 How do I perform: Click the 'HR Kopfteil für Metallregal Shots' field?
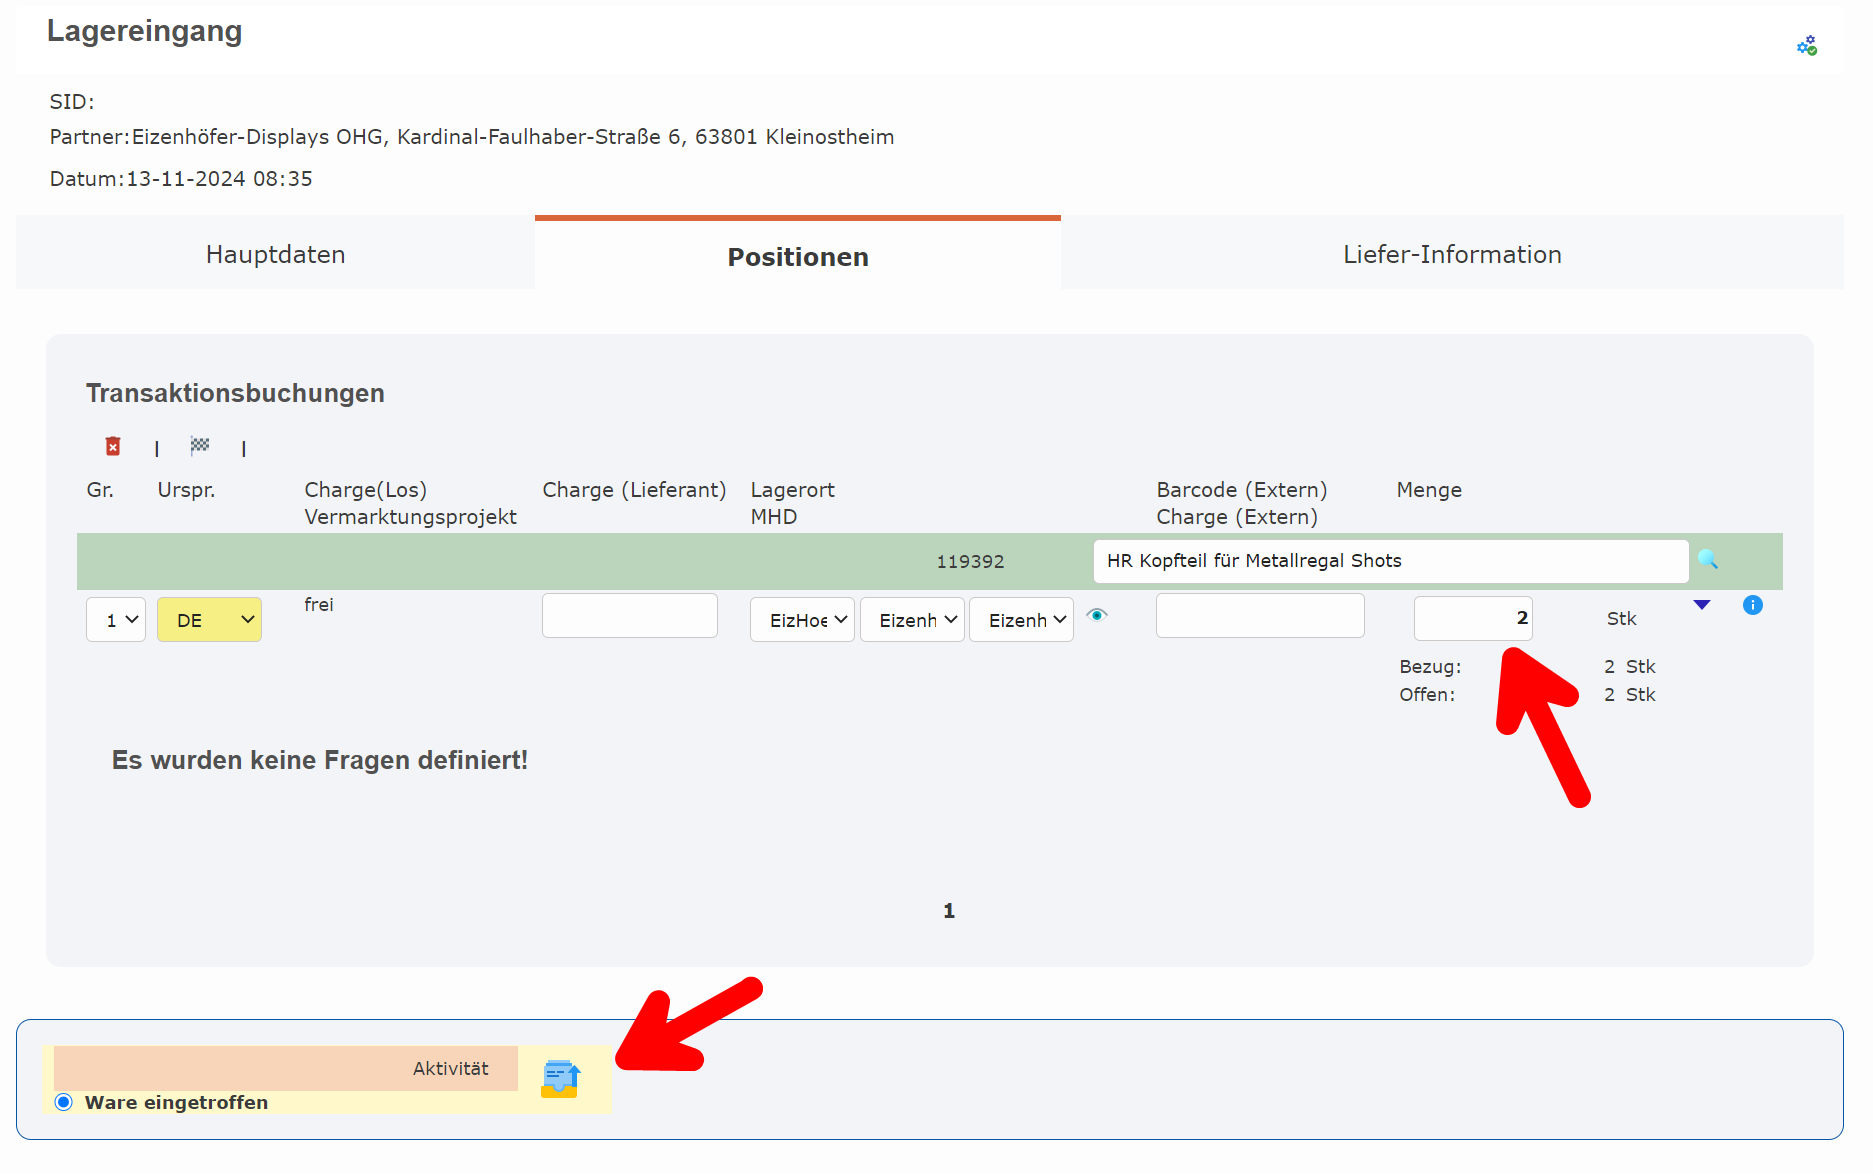click(x=1390, y=560)
